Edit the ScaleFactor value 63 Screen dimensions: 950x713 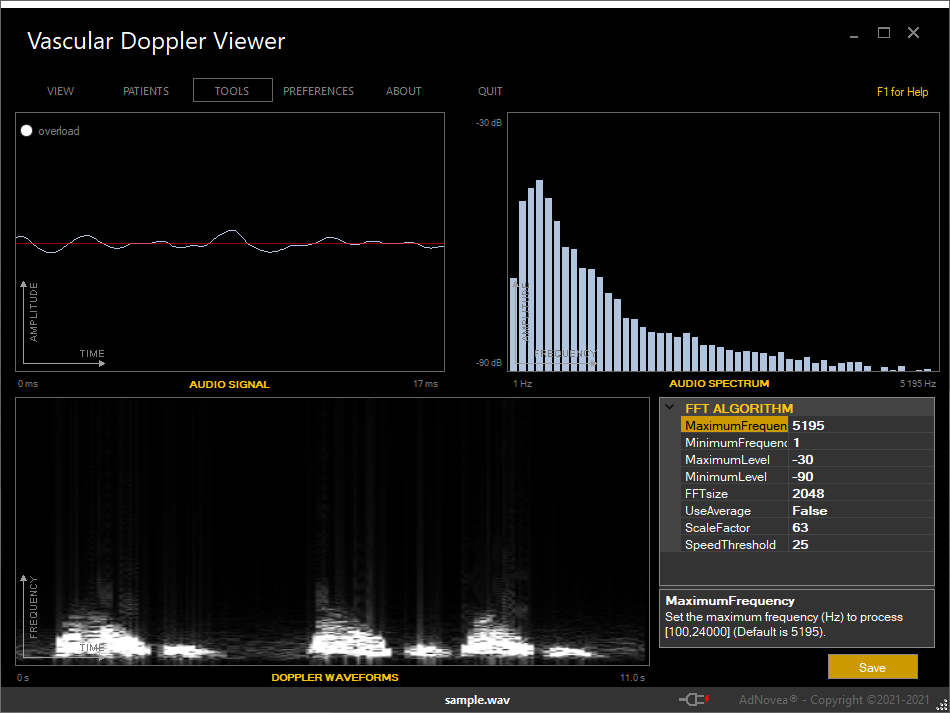(861, 527)
